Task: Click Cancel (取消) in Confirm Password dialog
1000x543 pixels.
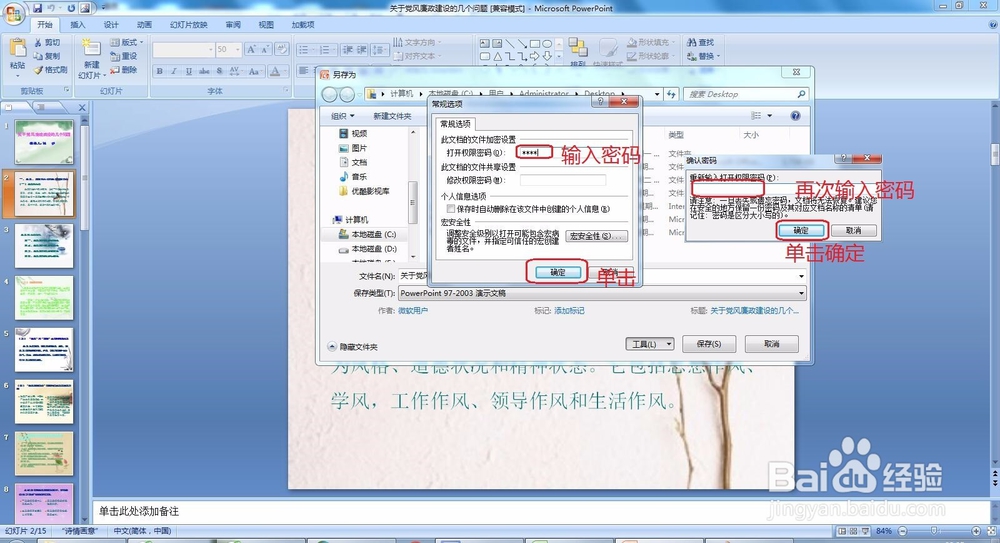Action: point(853,230)
